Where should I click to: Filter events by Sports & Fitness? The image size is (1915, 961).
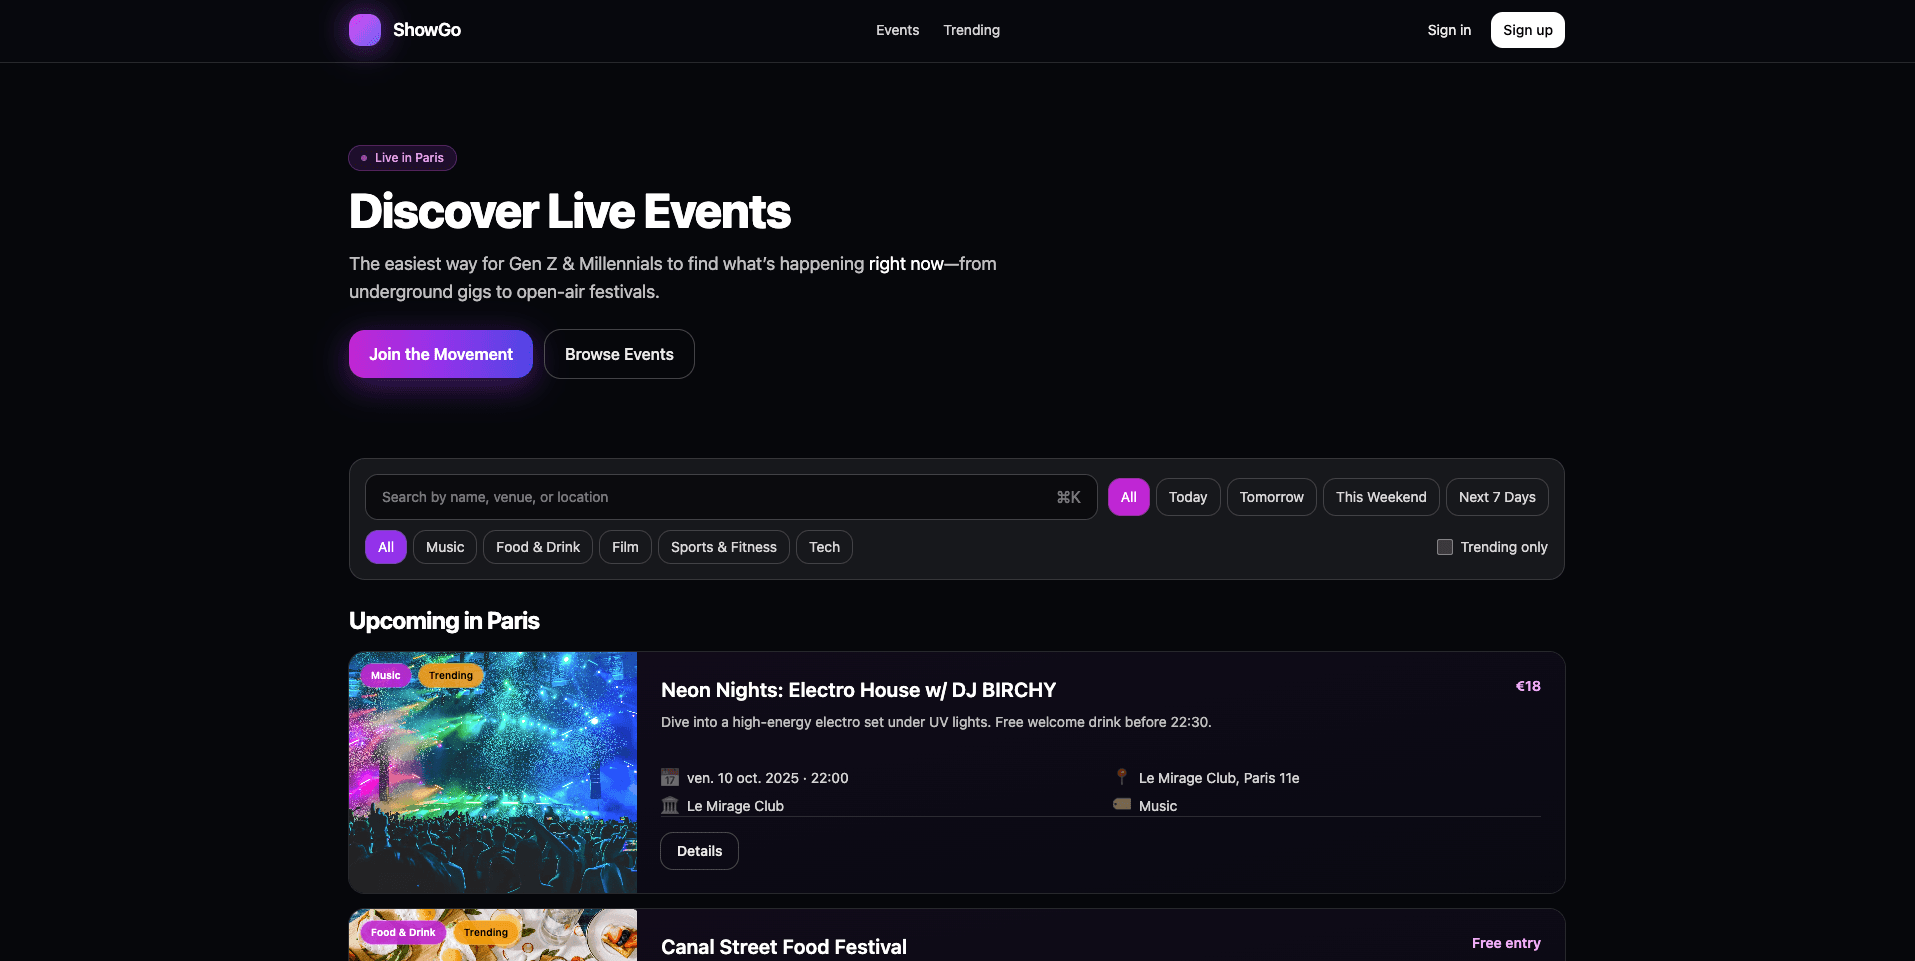(x=723, y=547)
